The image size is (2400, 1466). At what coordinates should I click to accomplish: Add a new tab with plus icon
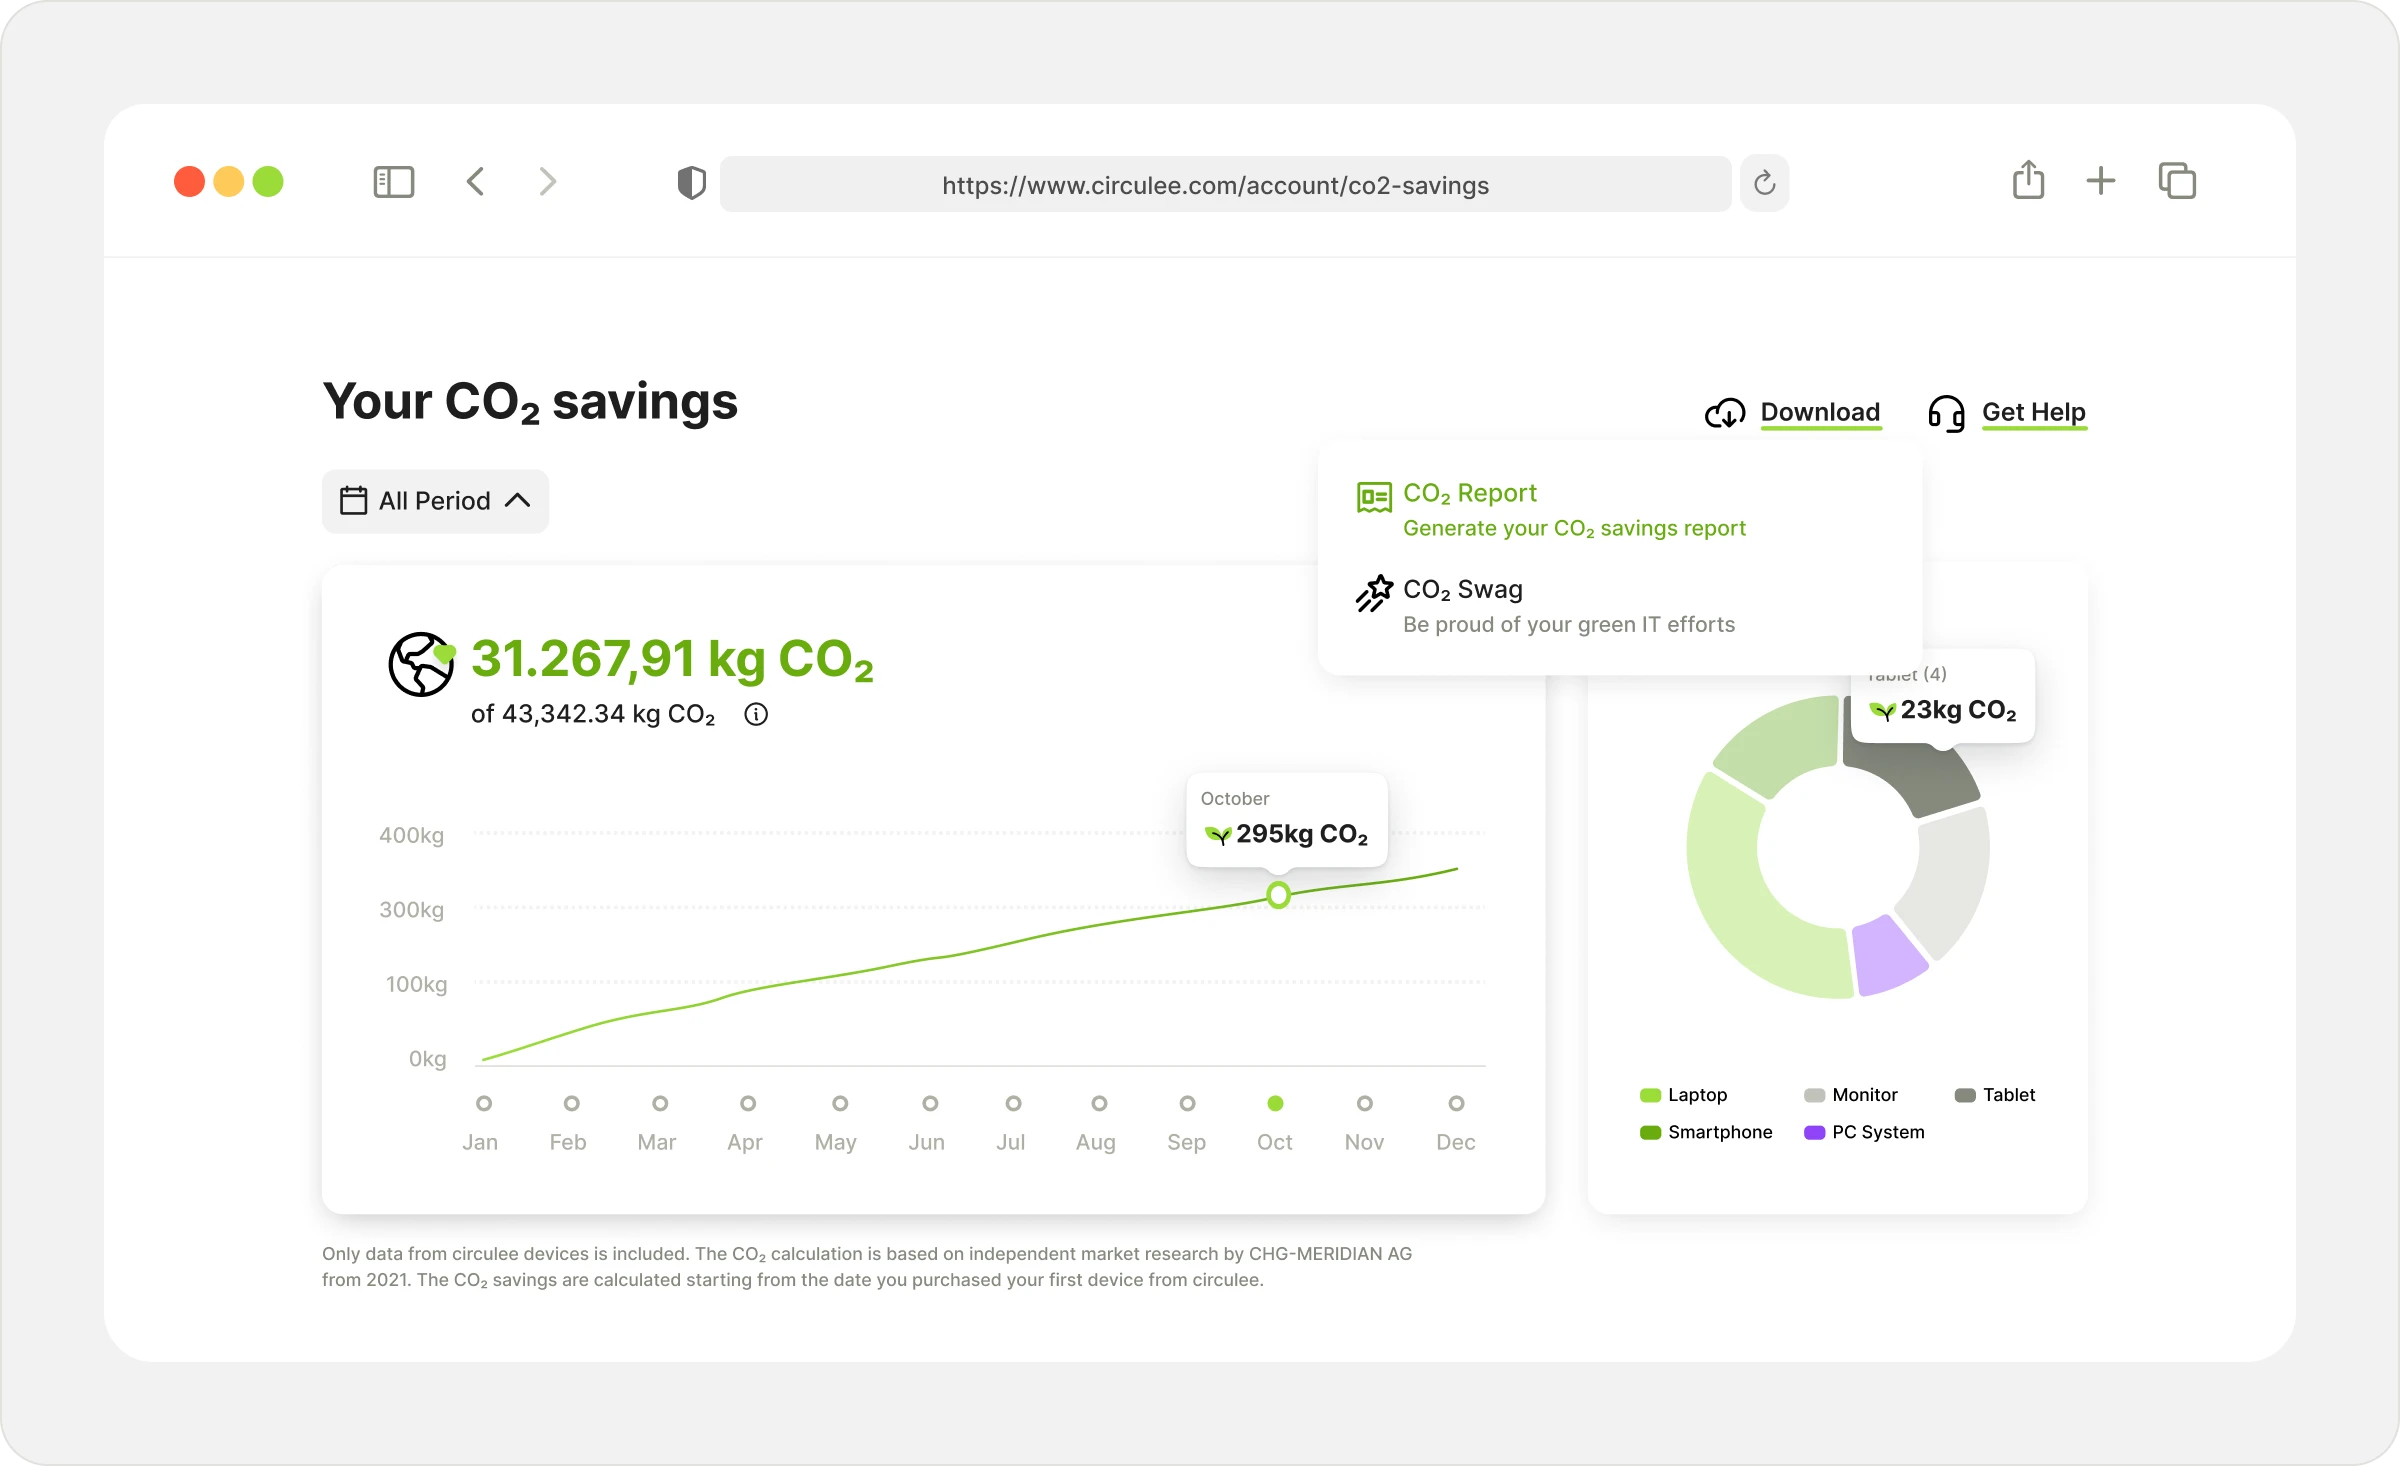pyautogui.click(x=2100, y=181)
